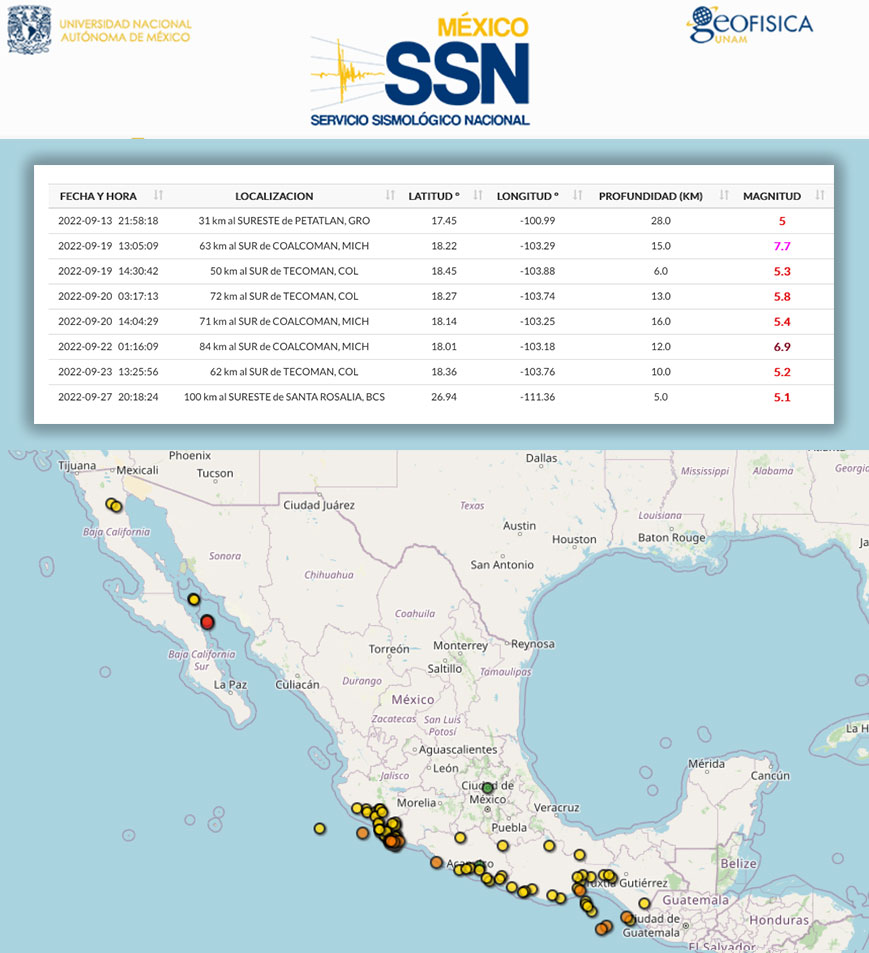Click the isolated yellow offshore marker west of Jalisco
This screenshot has height=953, width=869.
pyautogui.click(x=320, y=828)
